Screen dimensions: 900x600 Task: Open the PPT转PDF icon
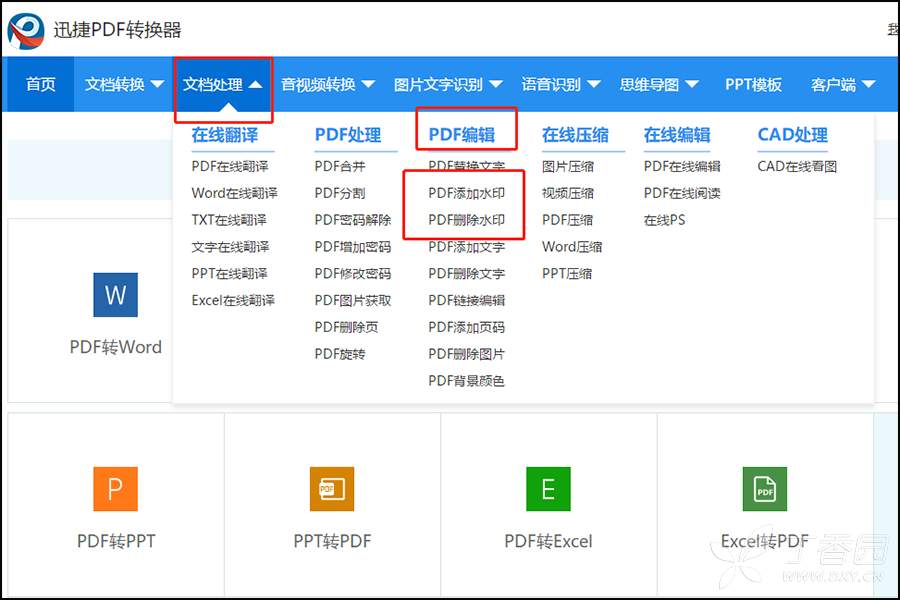pyautogui.click(x=332, y=489)
